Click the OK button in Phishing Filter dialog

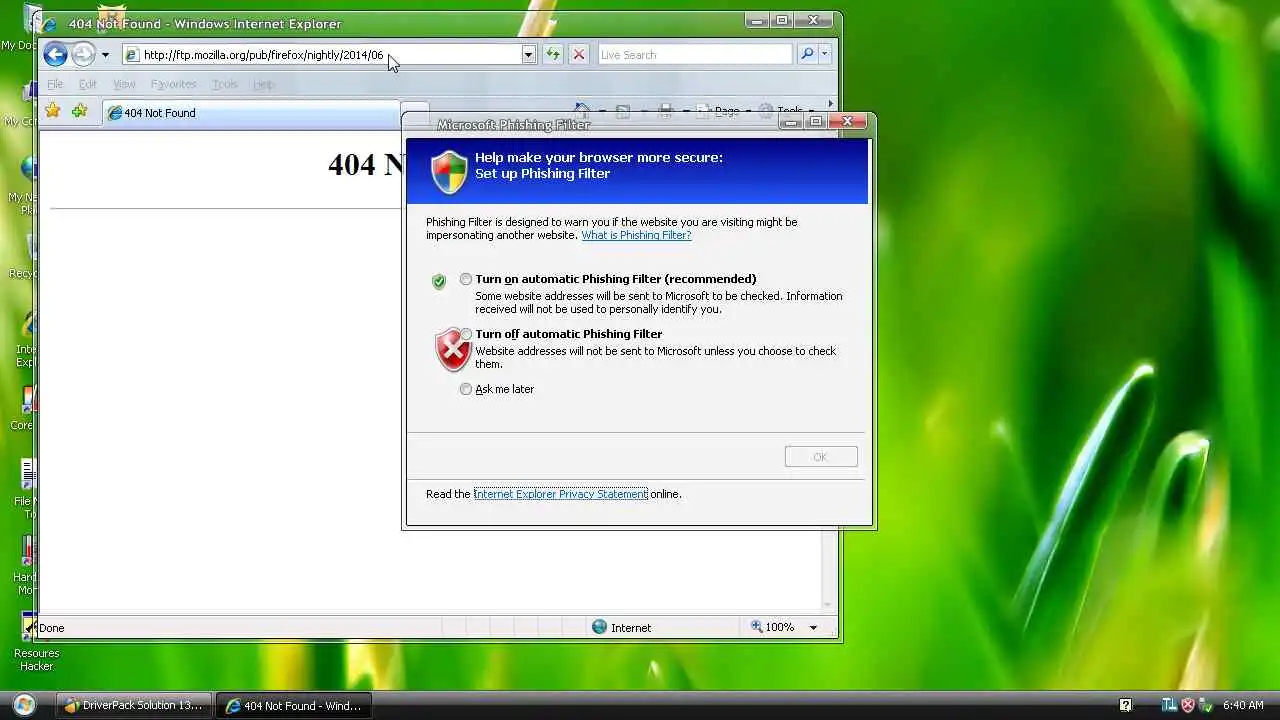[821, 457]
